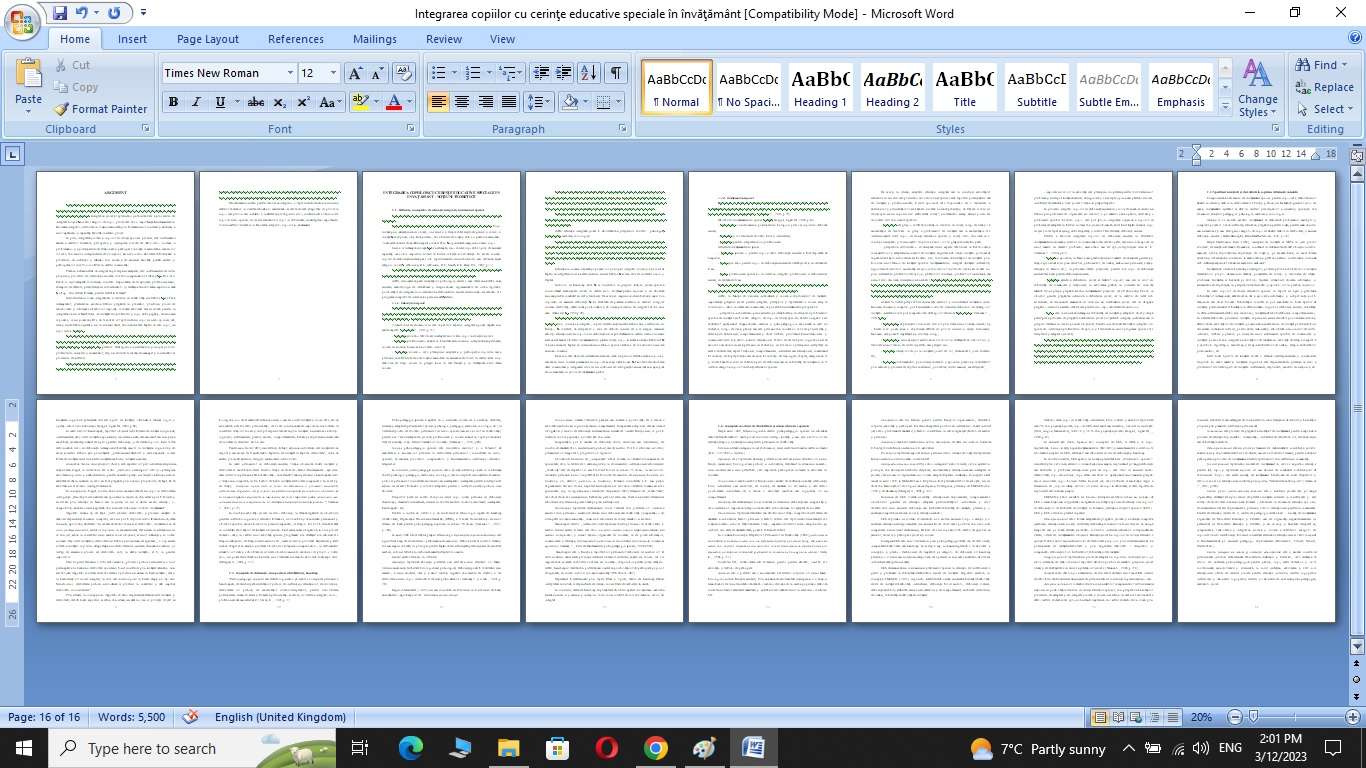The image size is (1366, 768).
Task: Redo the last action
Action: [114, 13]
